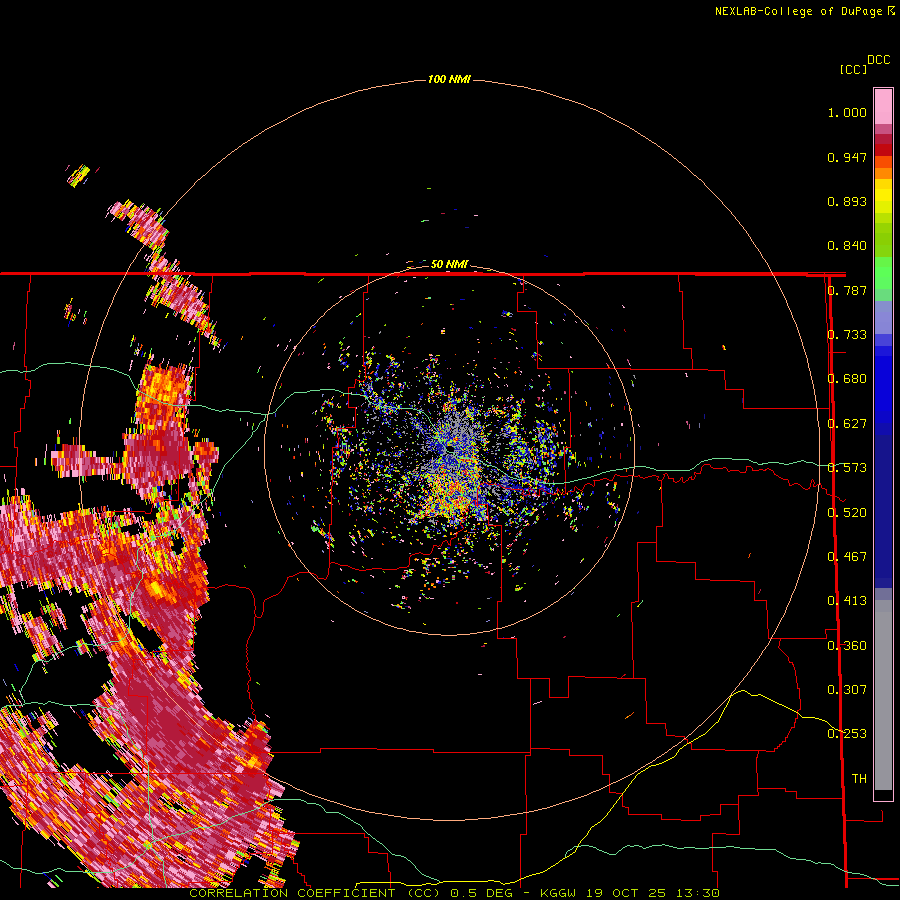The image size is (900, 900).
Task: Click the 50 NMI range ring label
Action: [x=449, y=264]
